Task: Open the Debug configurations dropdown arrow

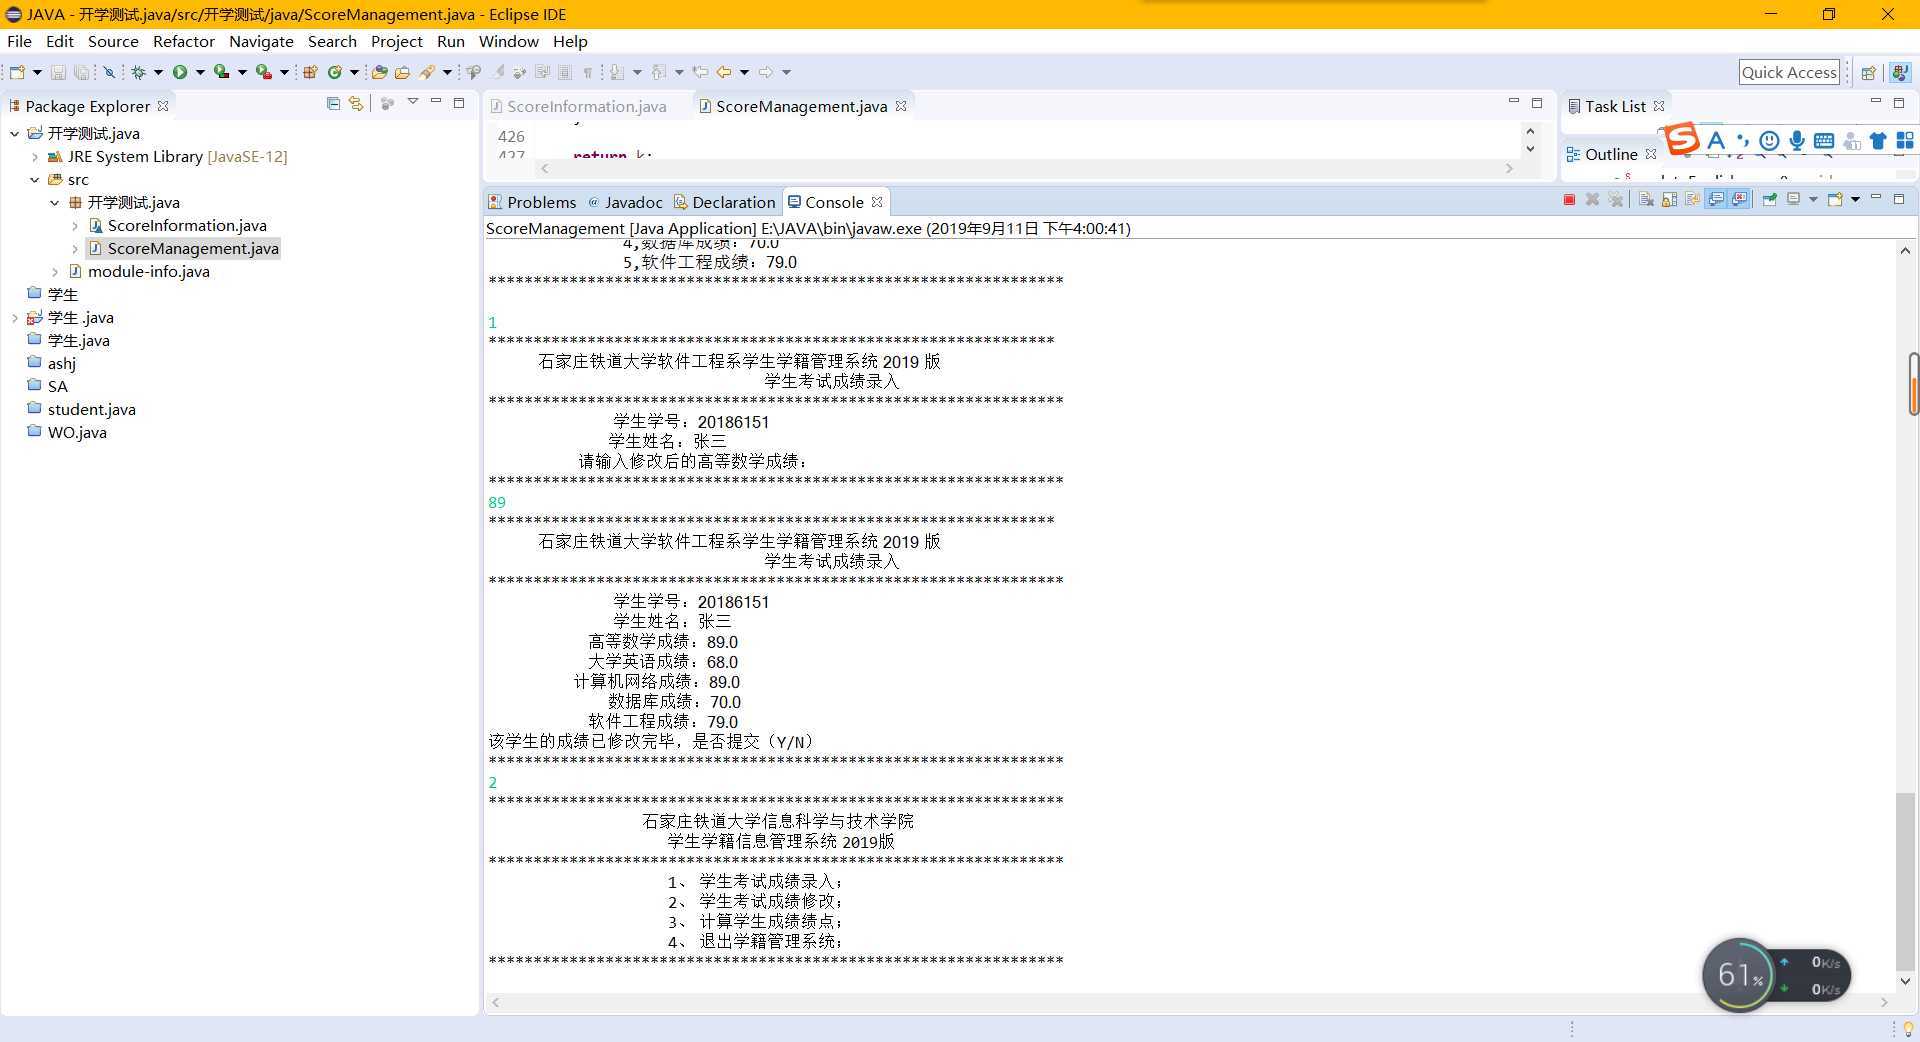Action: tap(158, 72)
